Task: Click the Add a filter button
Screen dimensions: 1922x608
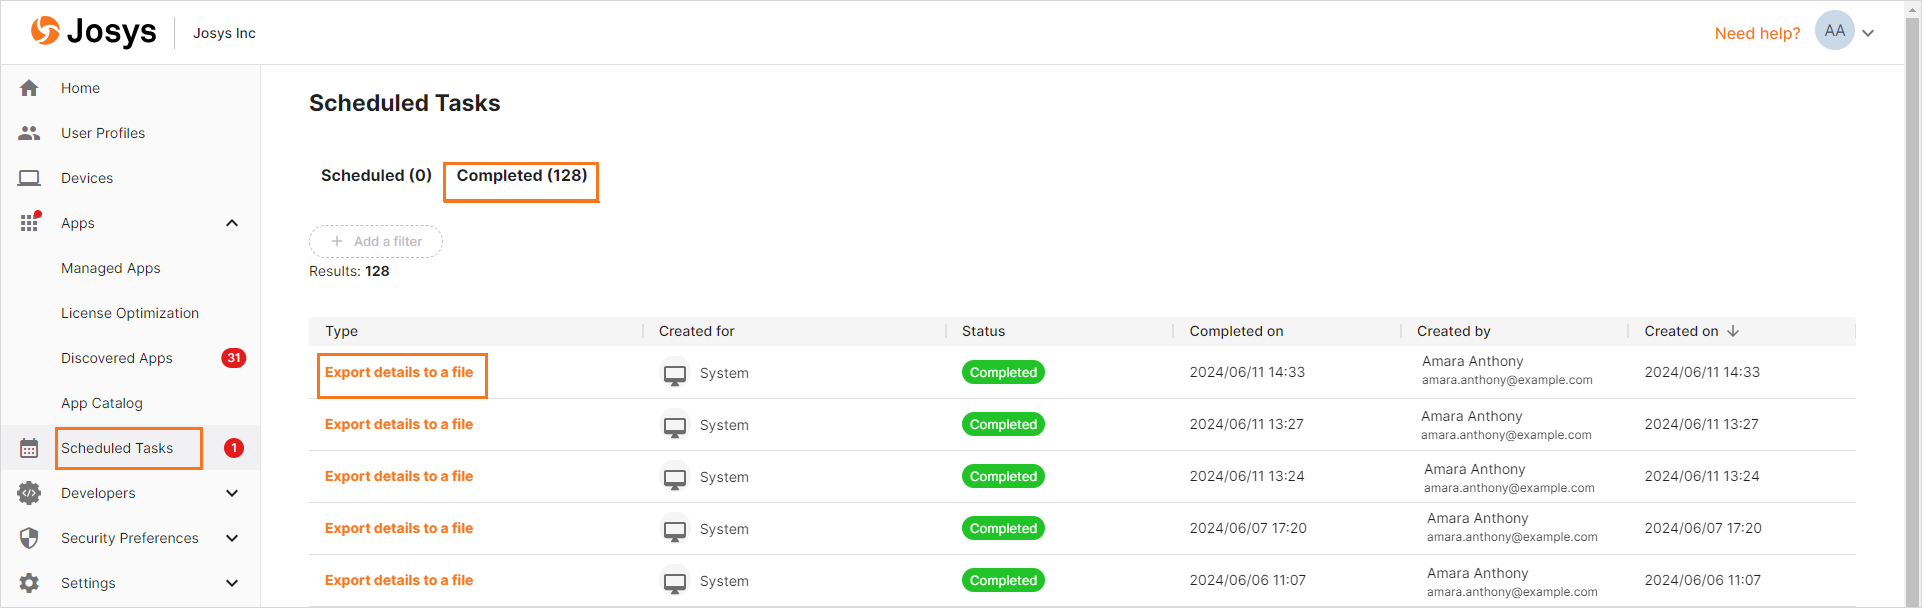Action: [376, 241]
